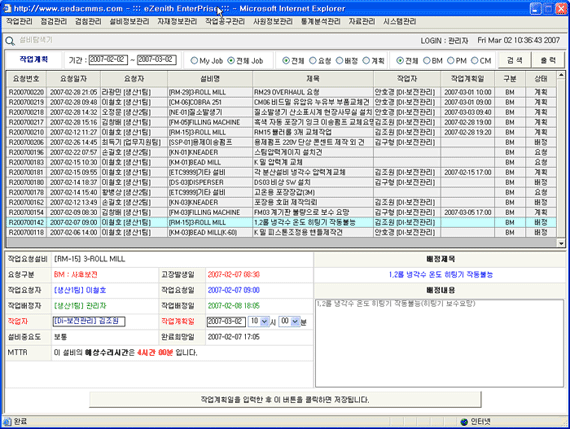Click the page icon in the status bar

point(7,421)
